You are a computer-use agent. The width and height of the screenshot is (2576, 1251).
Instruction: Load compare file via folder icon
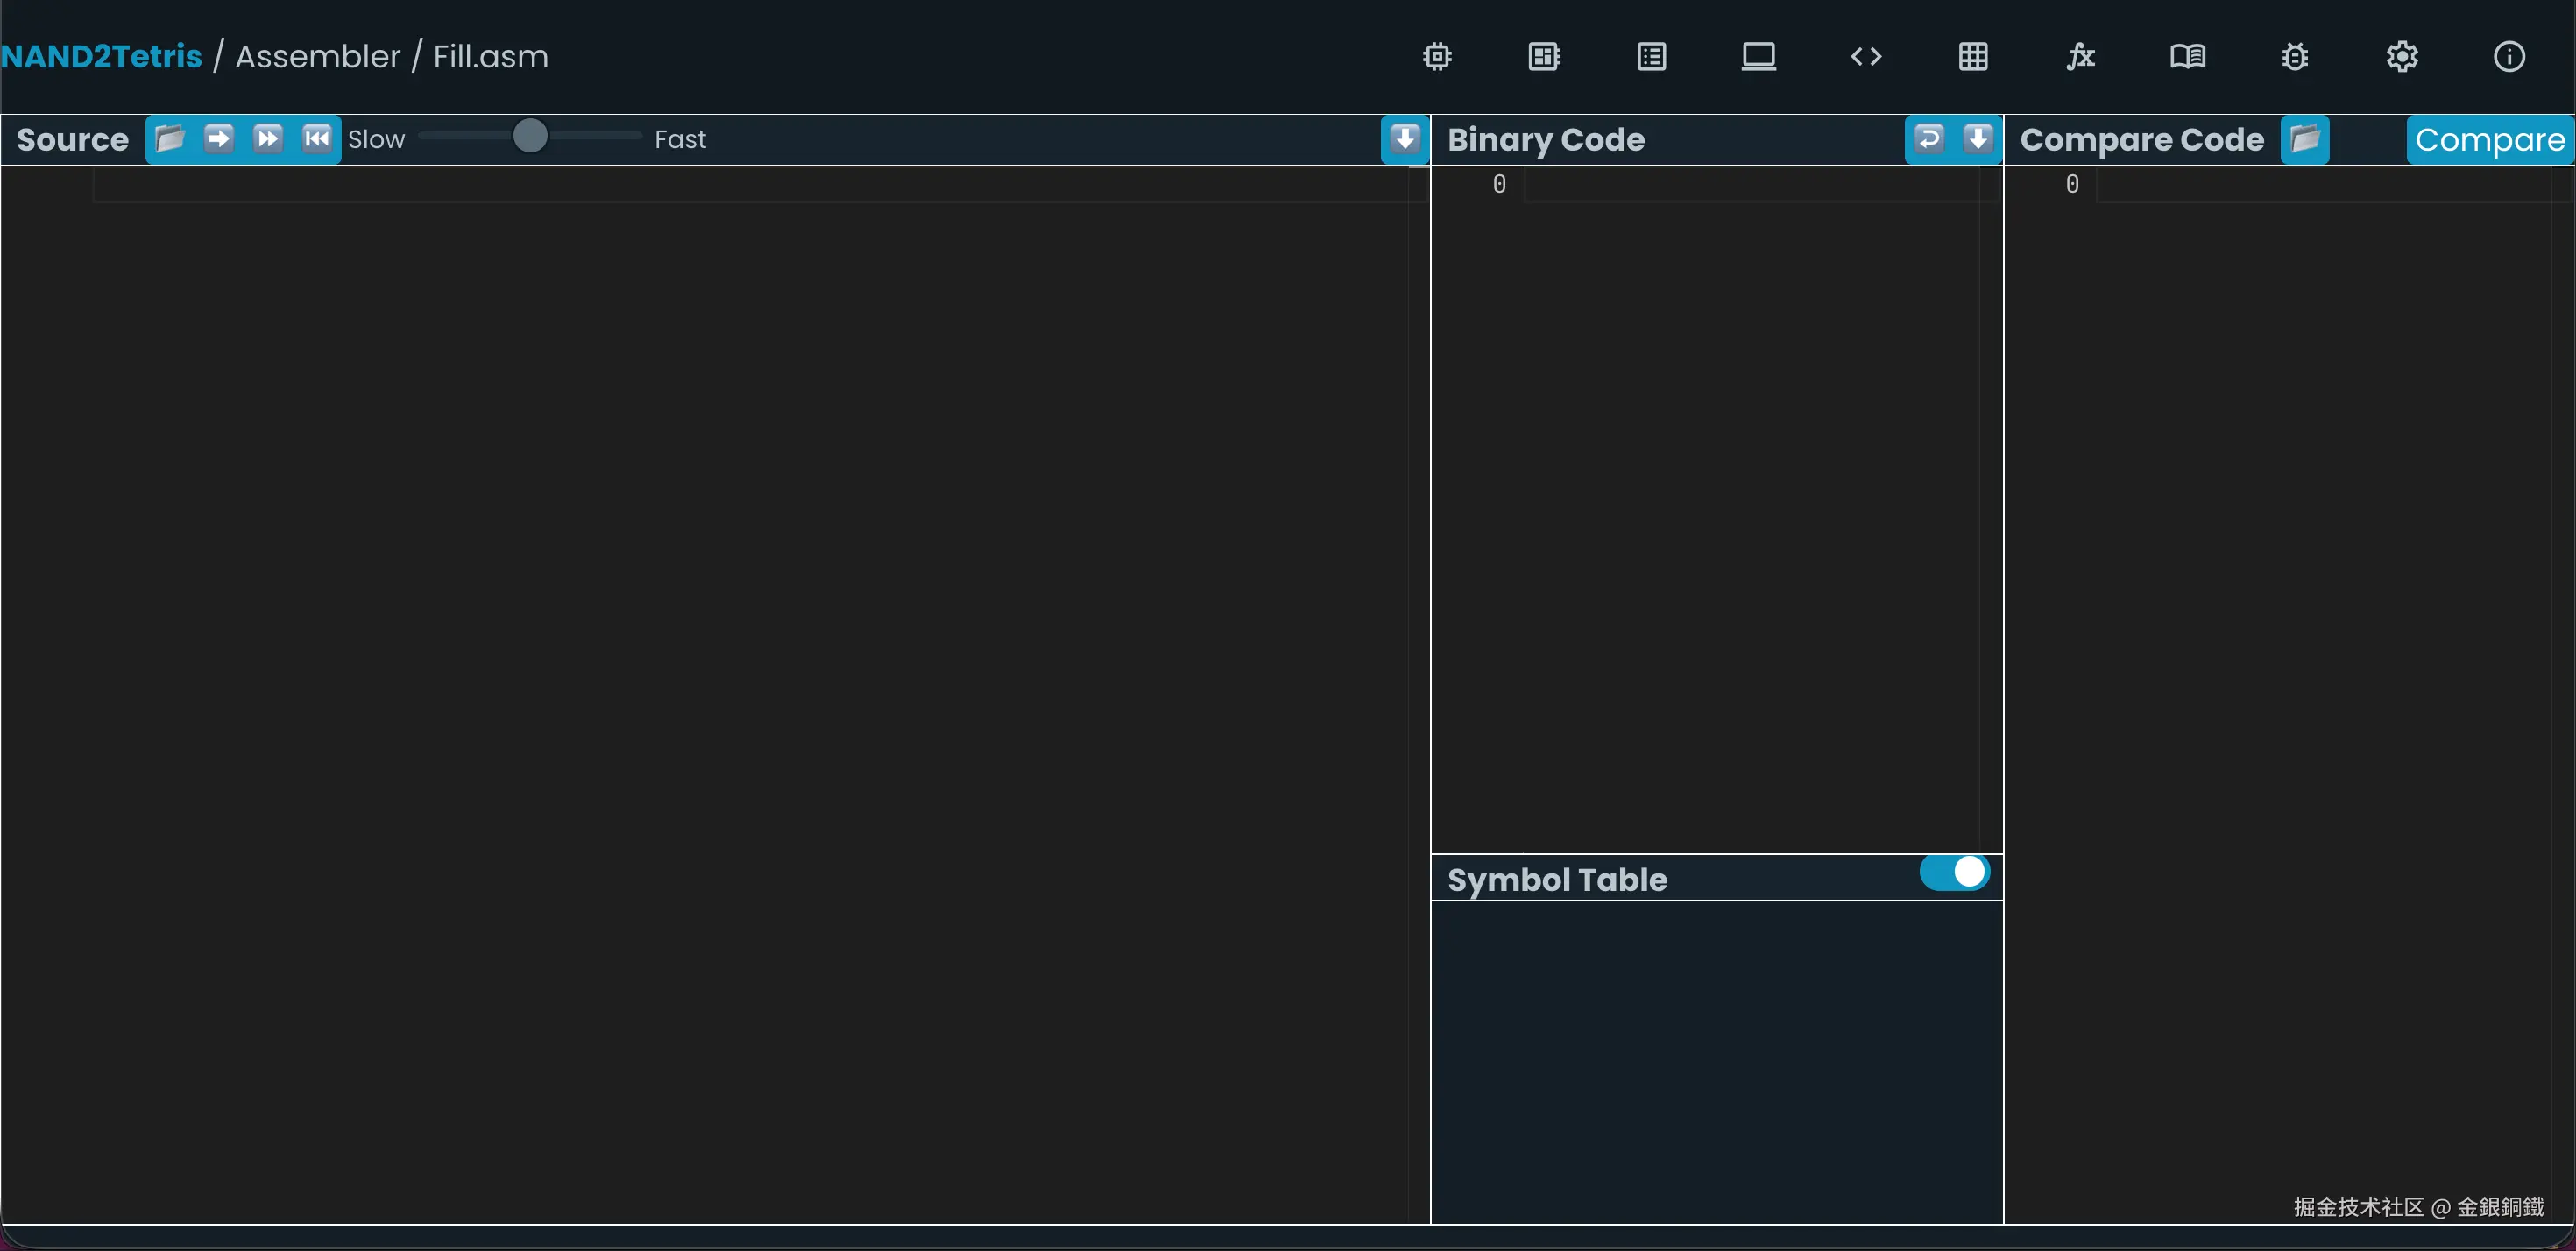[x=2305, y=138]
